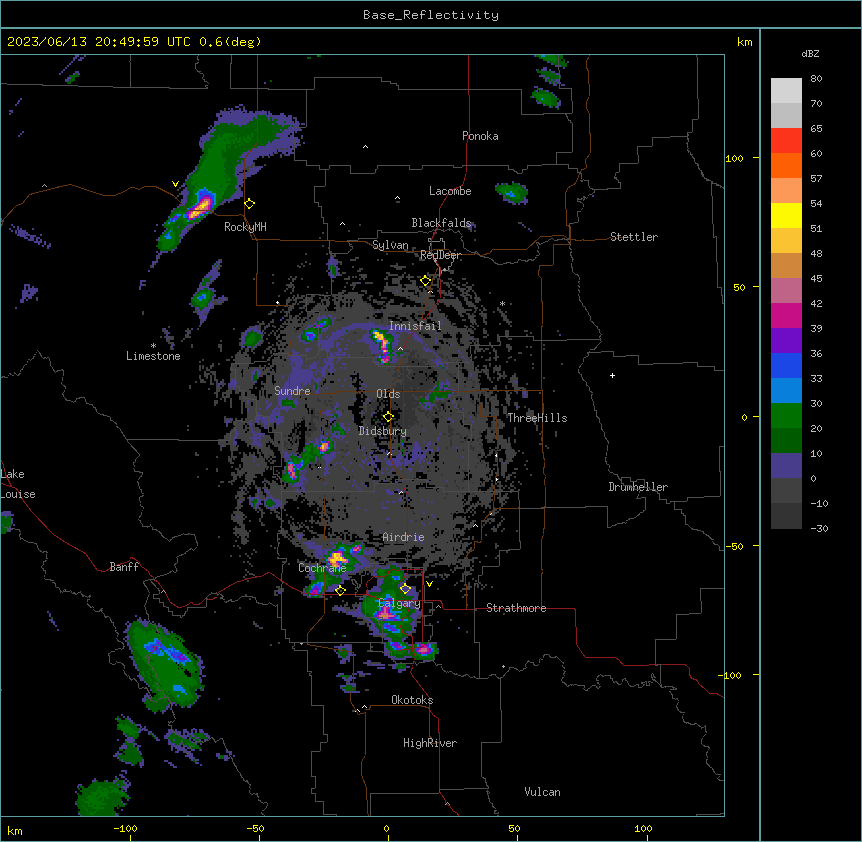Click the Strathmore label
Screen dimensions: 862x842
pyautogui.click(x=516, y=608)
